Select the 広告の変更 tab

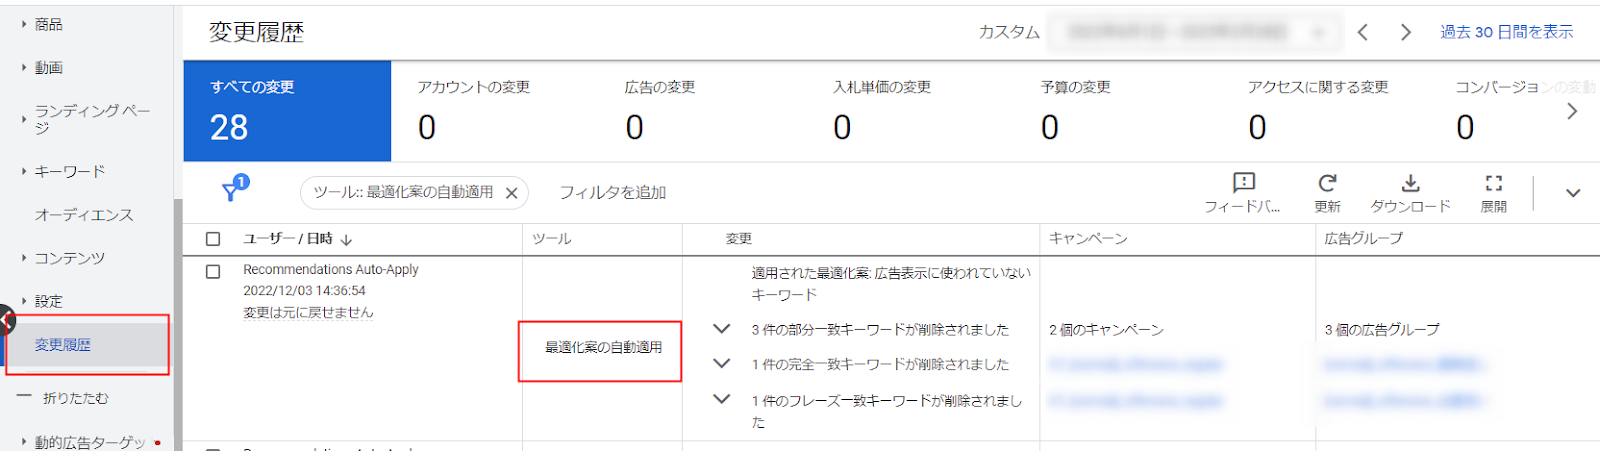tap(660, 110)
